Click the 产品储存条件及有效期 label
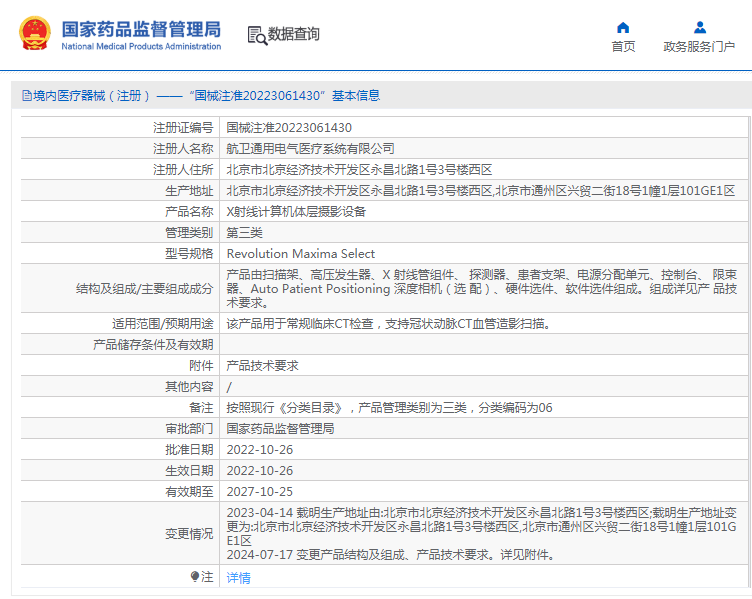Image resolution: width=752 pixels, height=599 pixels. click(x=153, y=345)
